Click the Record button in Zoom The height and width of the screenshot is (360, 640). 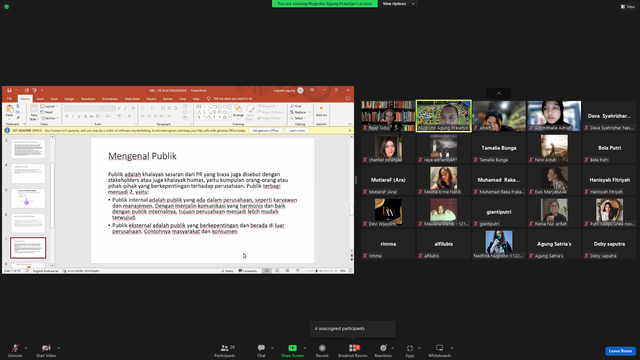pyautogui.click(x=322, y=350)
